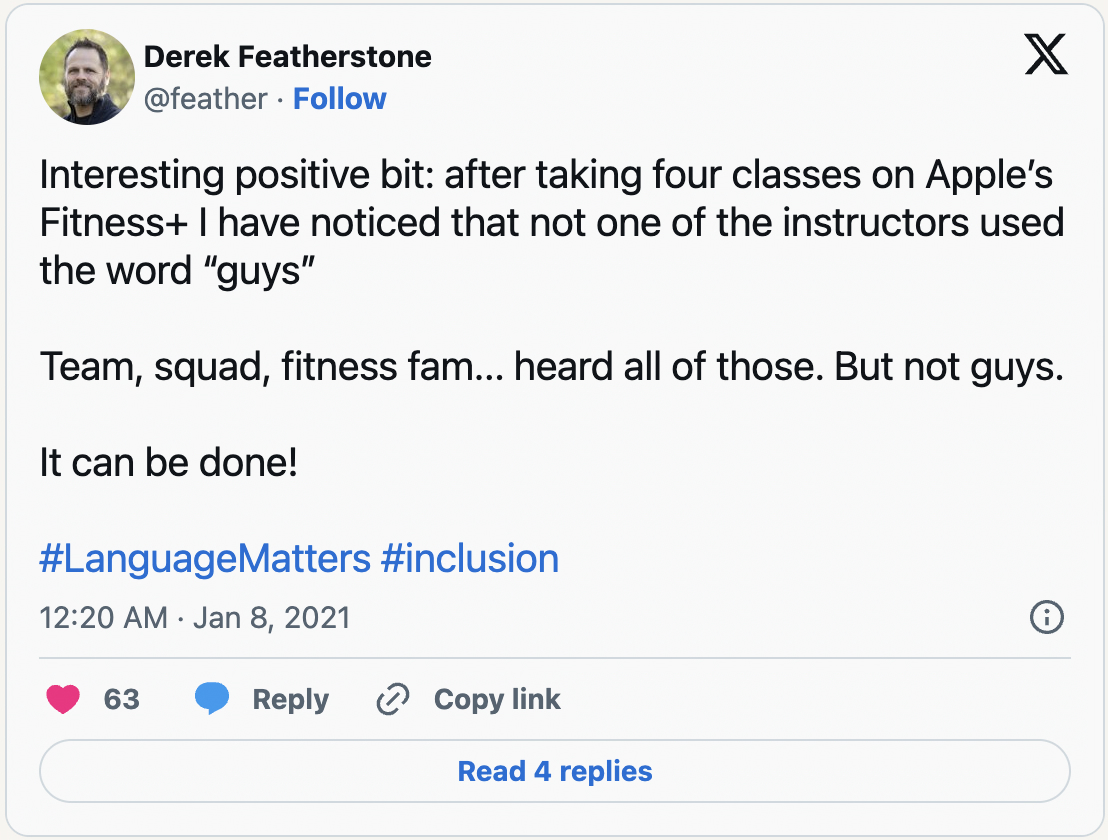
Task: Open Read 4 replies
Action: [554, 771]
